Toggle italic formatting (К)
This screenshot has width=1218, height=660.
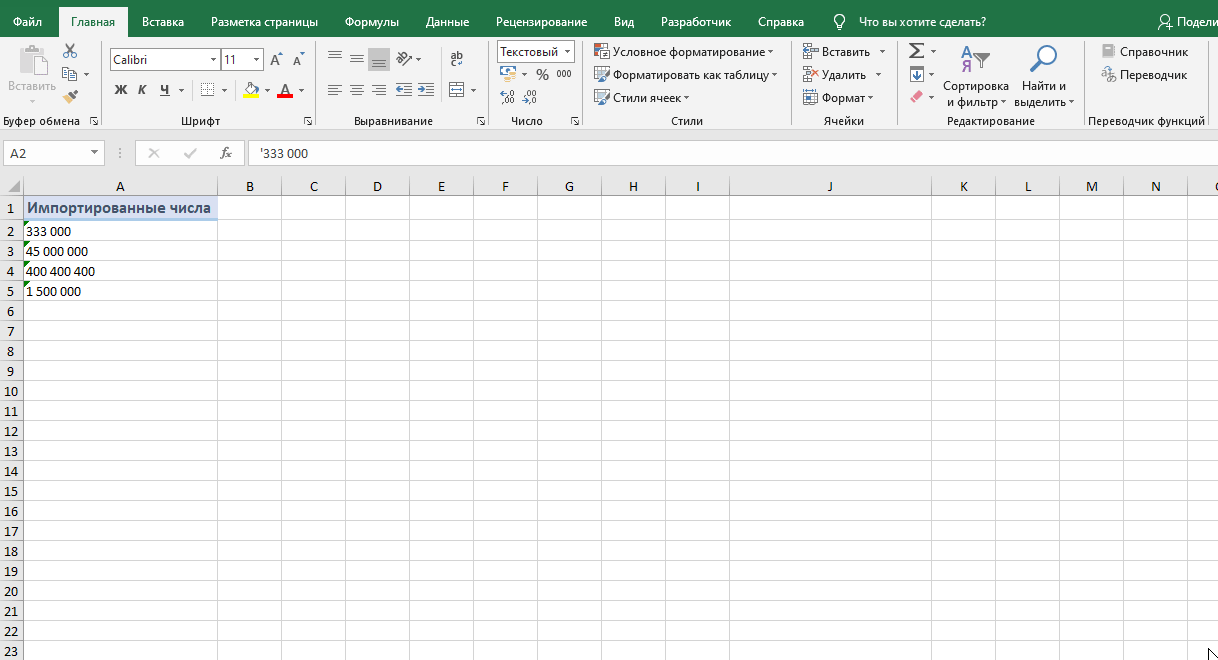[142, 90]
